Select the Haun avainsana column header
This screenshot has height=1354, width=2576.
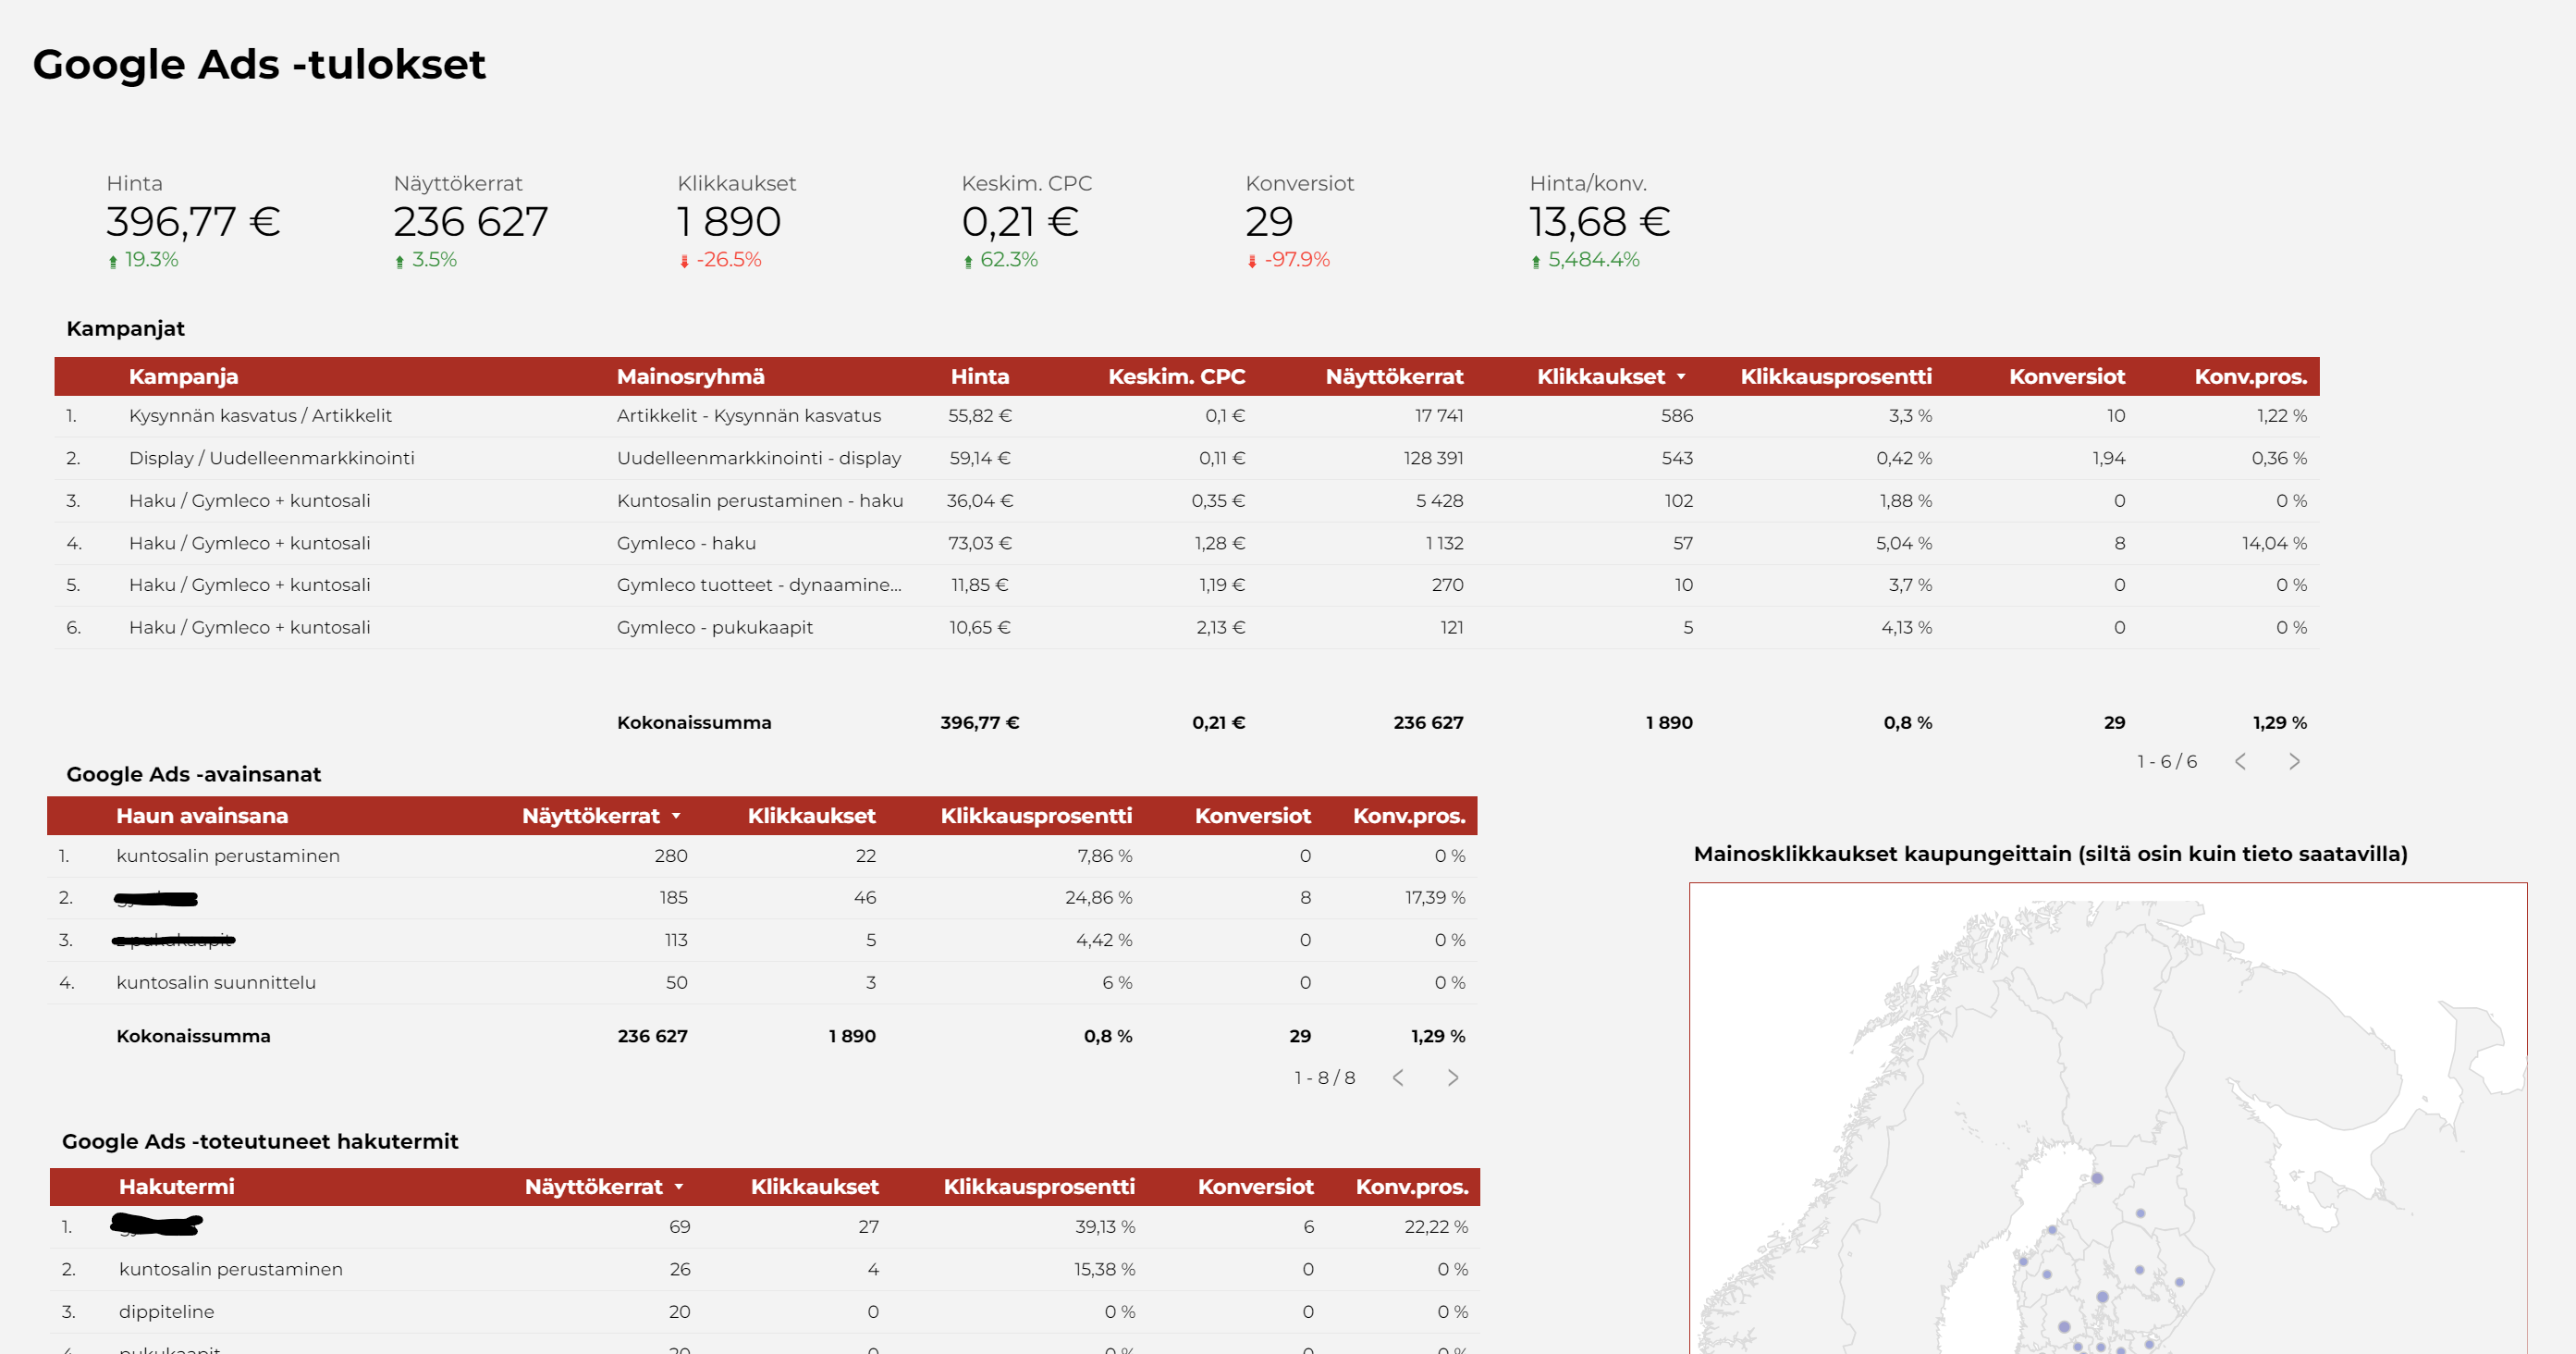(203, 816)
